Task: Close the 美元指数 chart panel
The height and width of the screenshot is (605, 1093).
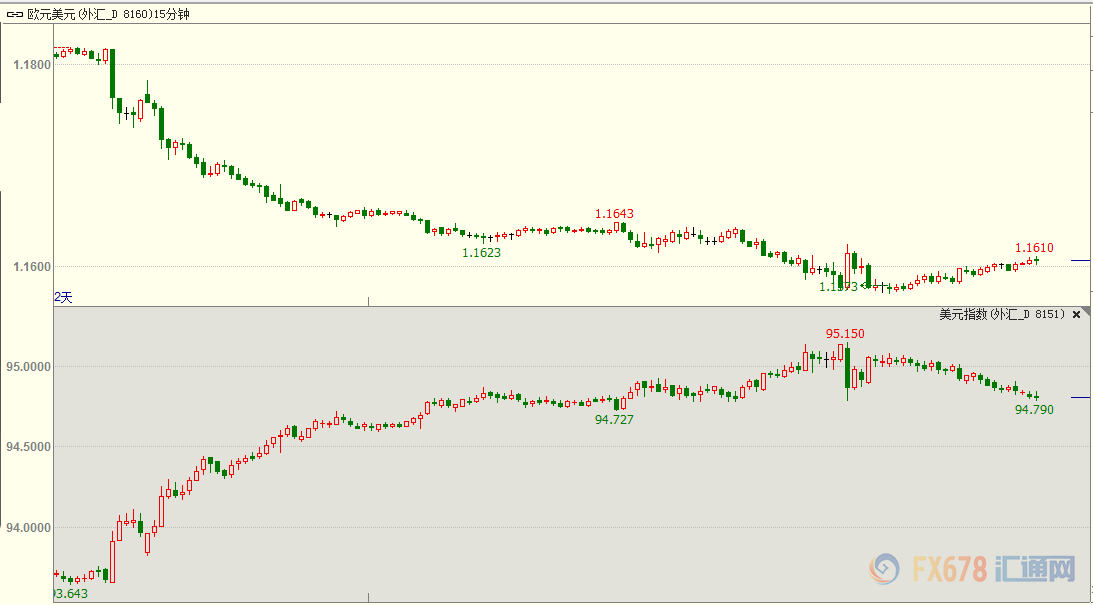Action: (1076, 314)
